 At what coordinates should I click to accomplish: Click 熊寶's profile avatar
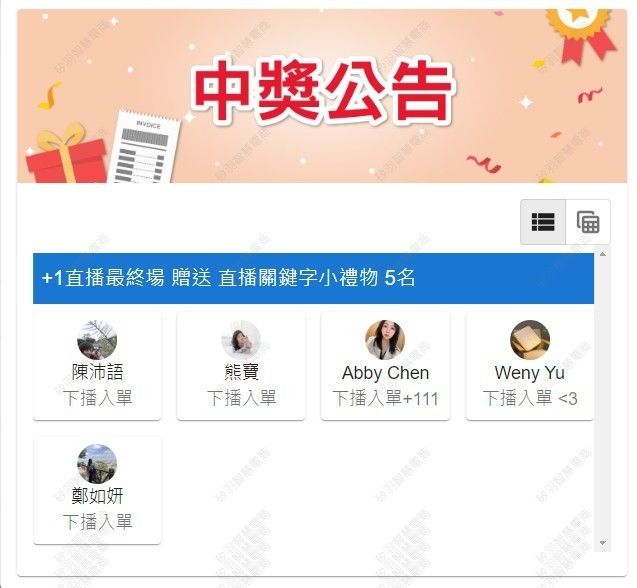point(241,340)
